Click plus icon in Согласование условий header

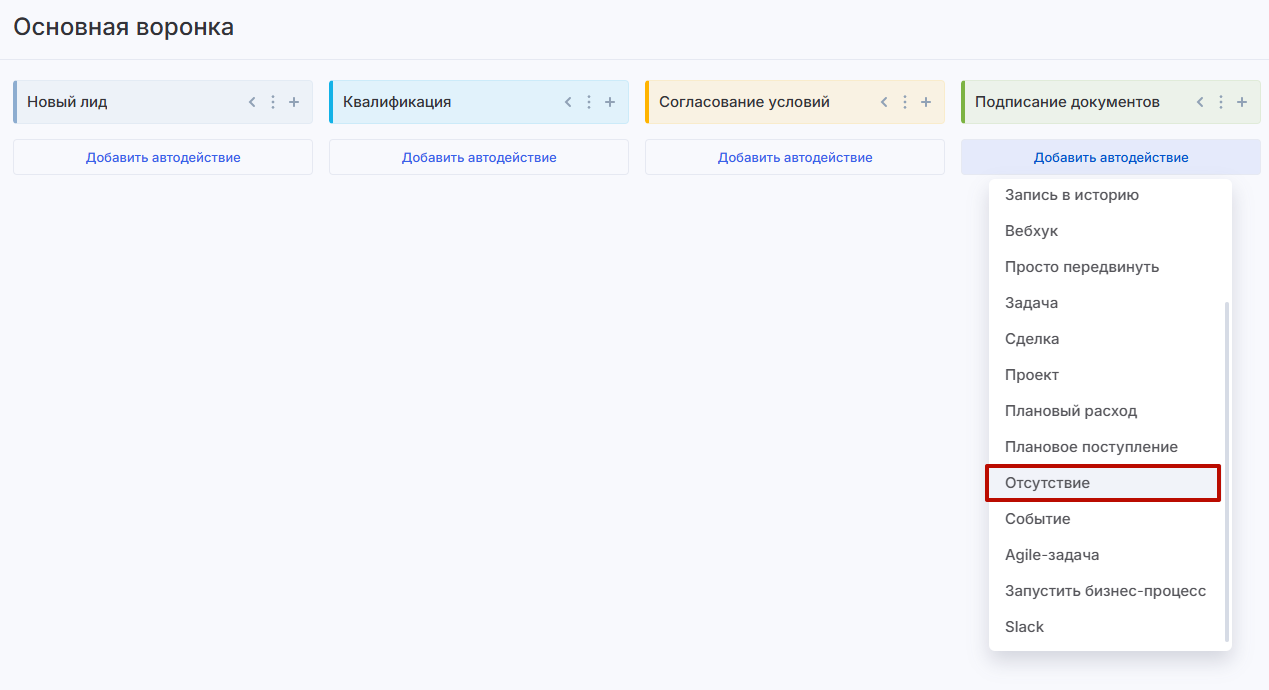[926, 102]
